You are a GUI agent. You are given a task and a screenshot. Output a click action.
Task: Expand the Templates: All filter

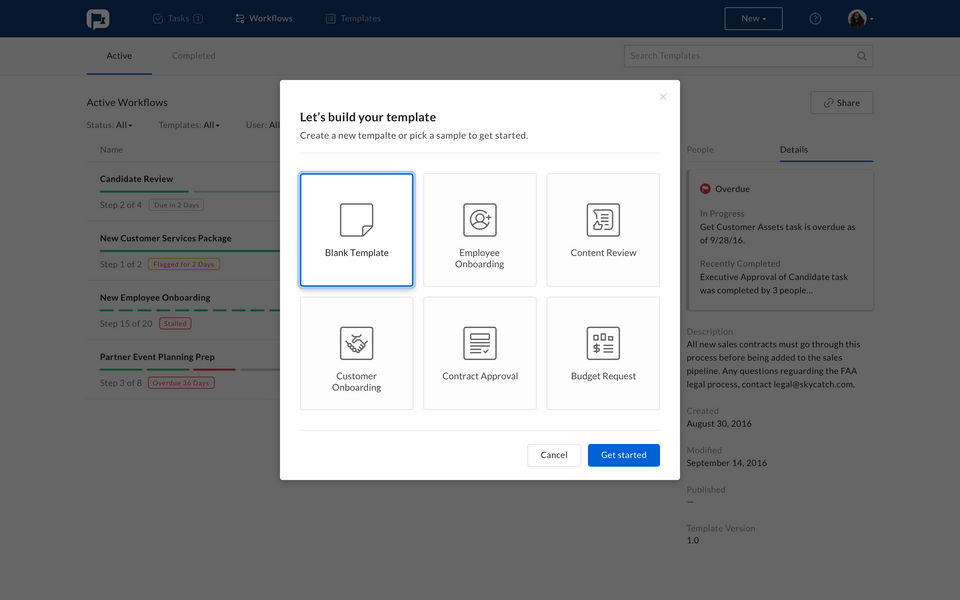[x=189, y=125]
